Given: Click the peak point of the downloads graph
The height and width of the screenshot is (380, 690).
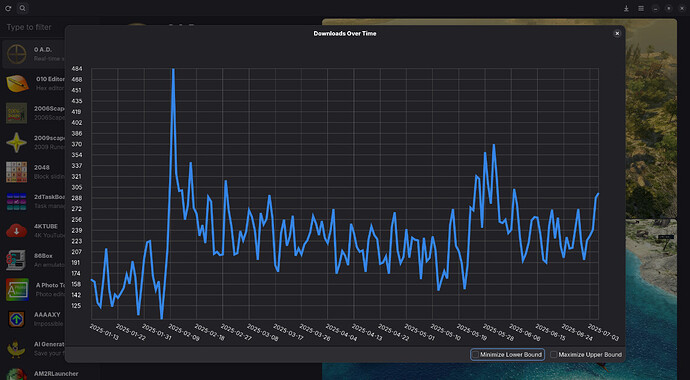Looking at the screenshot, I should tap(173, 69).
